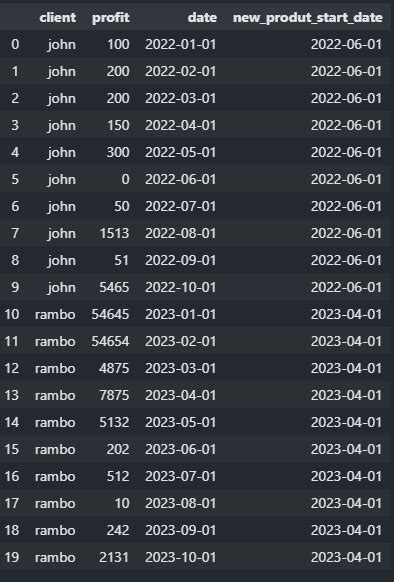This screenshot has width=394, height=582.
Task: Select the profit cell showing 1513
Action: coord(114,233)
